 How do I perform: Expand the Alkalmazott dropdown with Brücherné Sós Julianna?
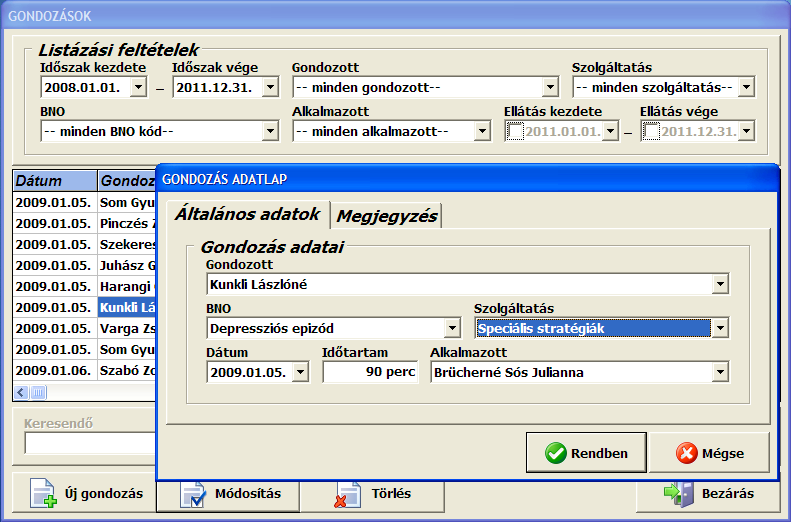[x=719, y=373]
